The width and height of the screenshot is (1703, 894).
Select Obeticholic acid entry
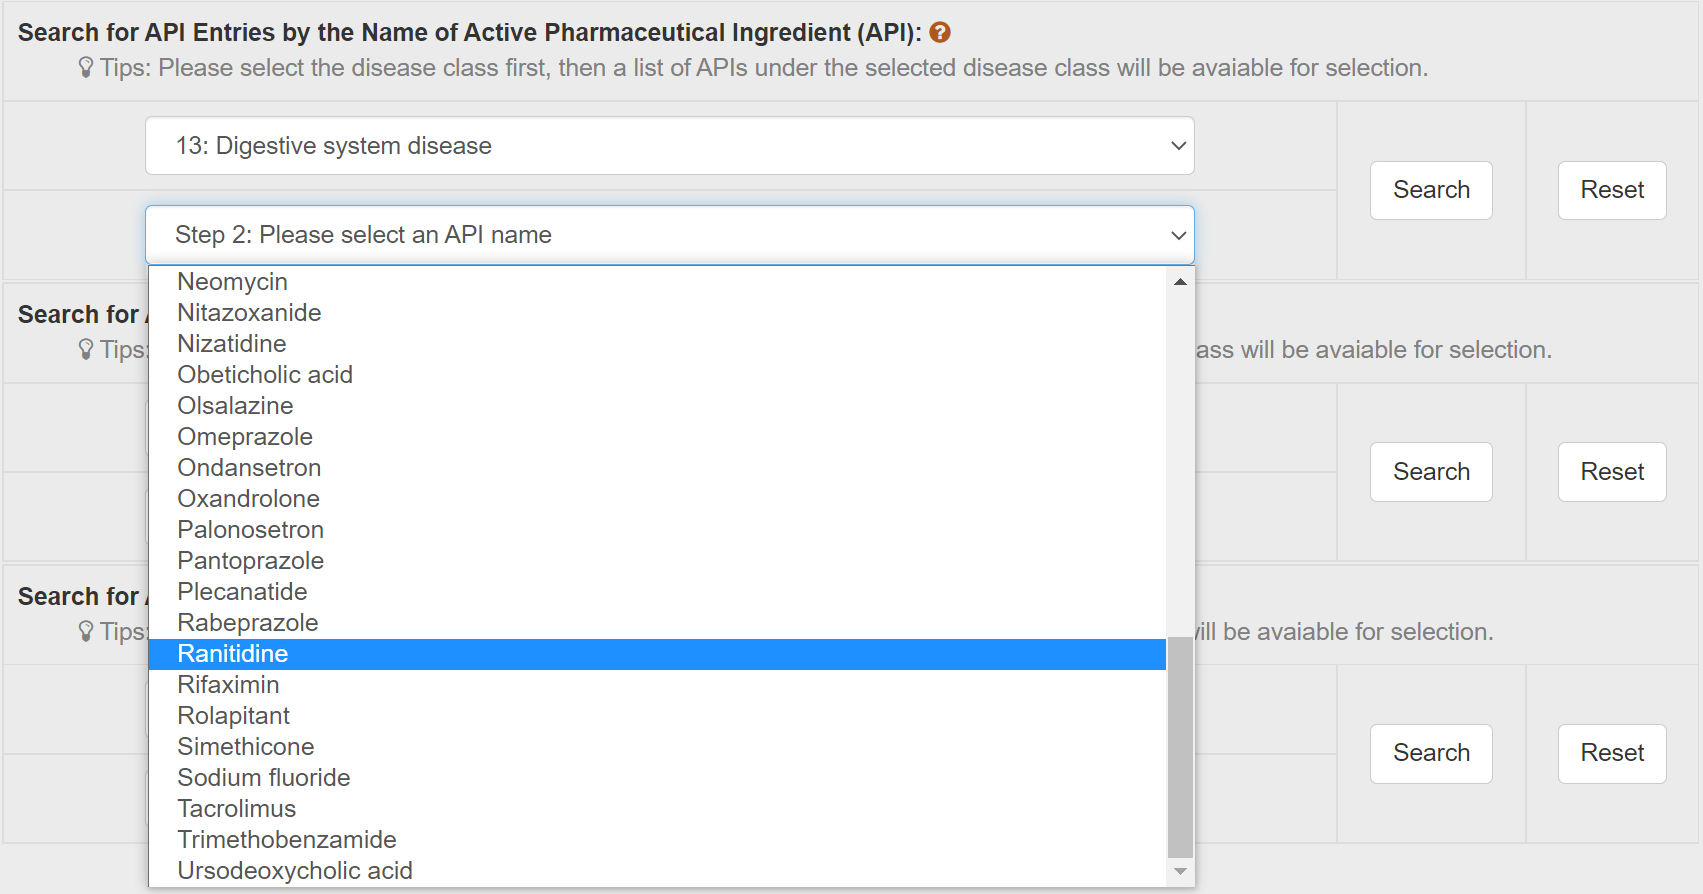point(265,375)
